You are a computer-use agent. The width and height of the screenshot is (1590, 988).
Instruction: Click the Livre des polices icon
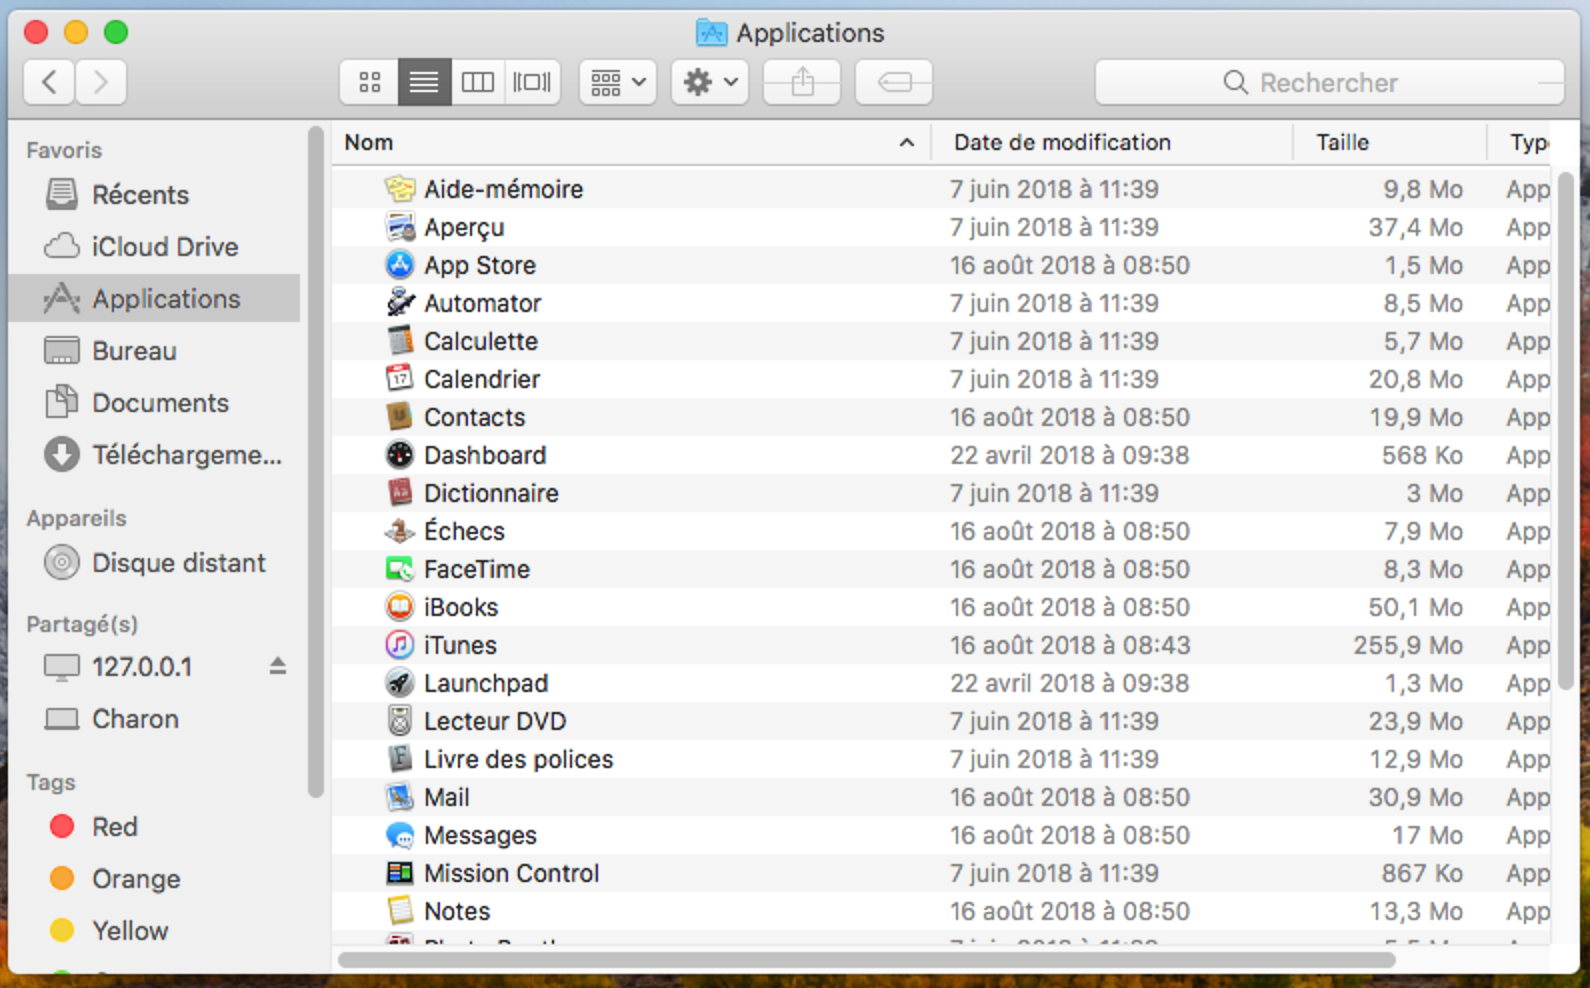(400, 759)
